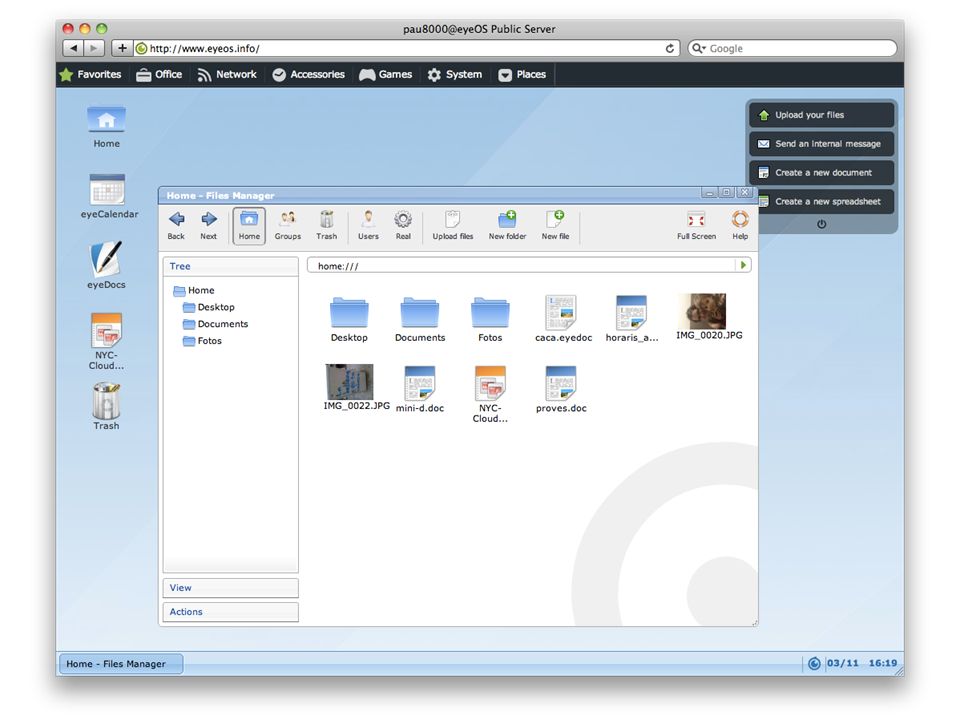Select the NYC-Cloud presentation file in file pane
Viewport: 960px width, 720px height.
coord(490,394)
